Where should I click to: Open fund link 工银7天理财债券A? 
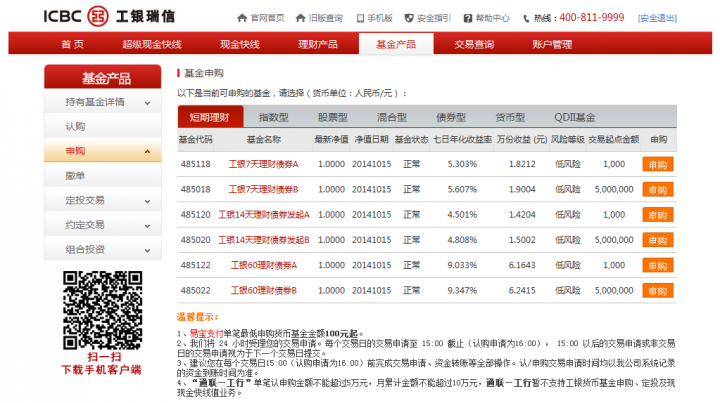click(x=264, y=164)
